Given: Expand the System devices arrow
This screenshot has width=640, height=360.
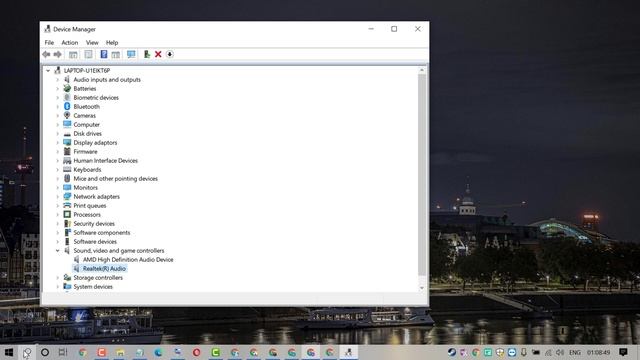Looking at the screenshot, I should [58, 287].
